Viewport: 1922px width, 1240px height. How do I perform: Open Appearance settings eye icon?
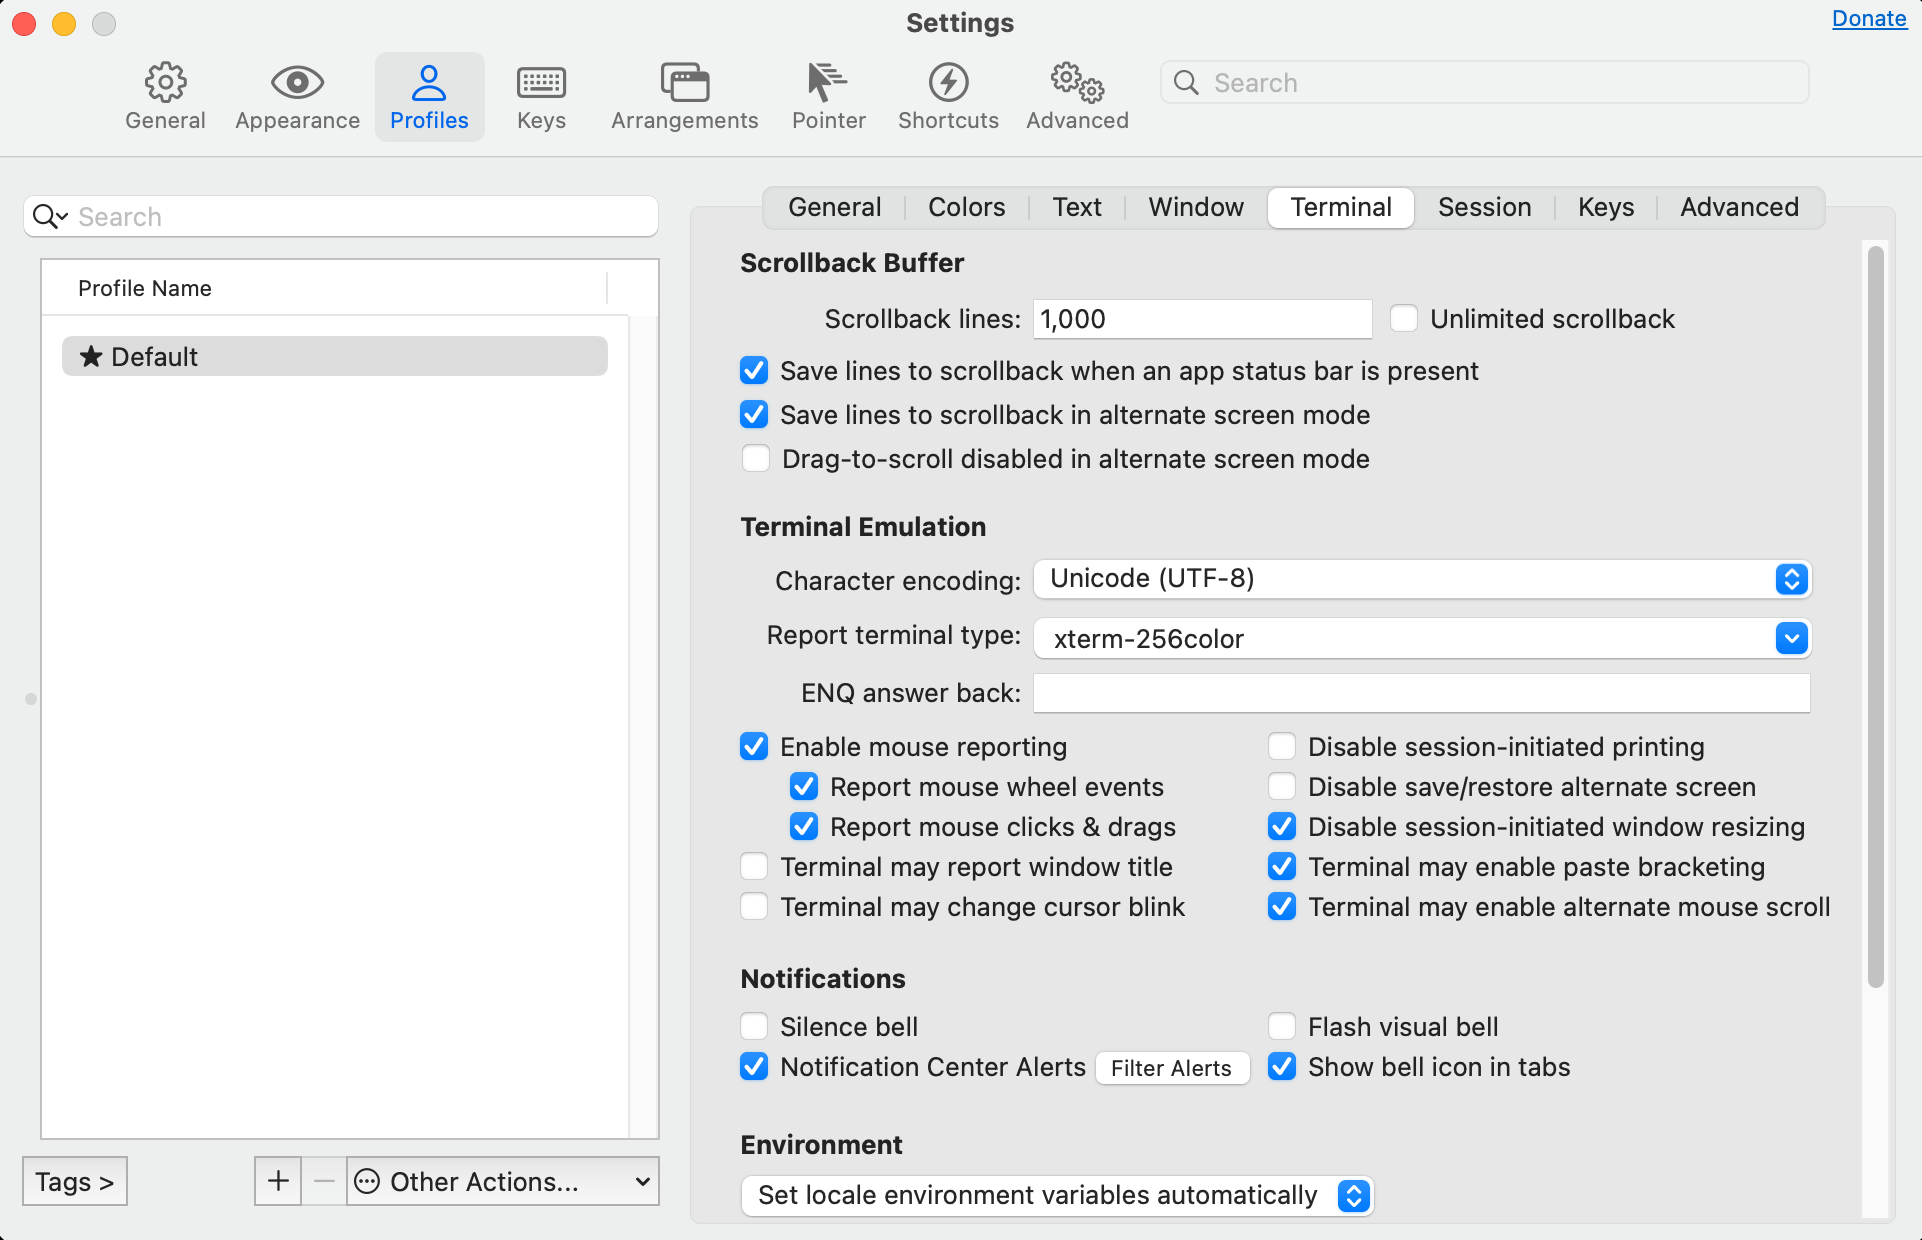(297, 83)
